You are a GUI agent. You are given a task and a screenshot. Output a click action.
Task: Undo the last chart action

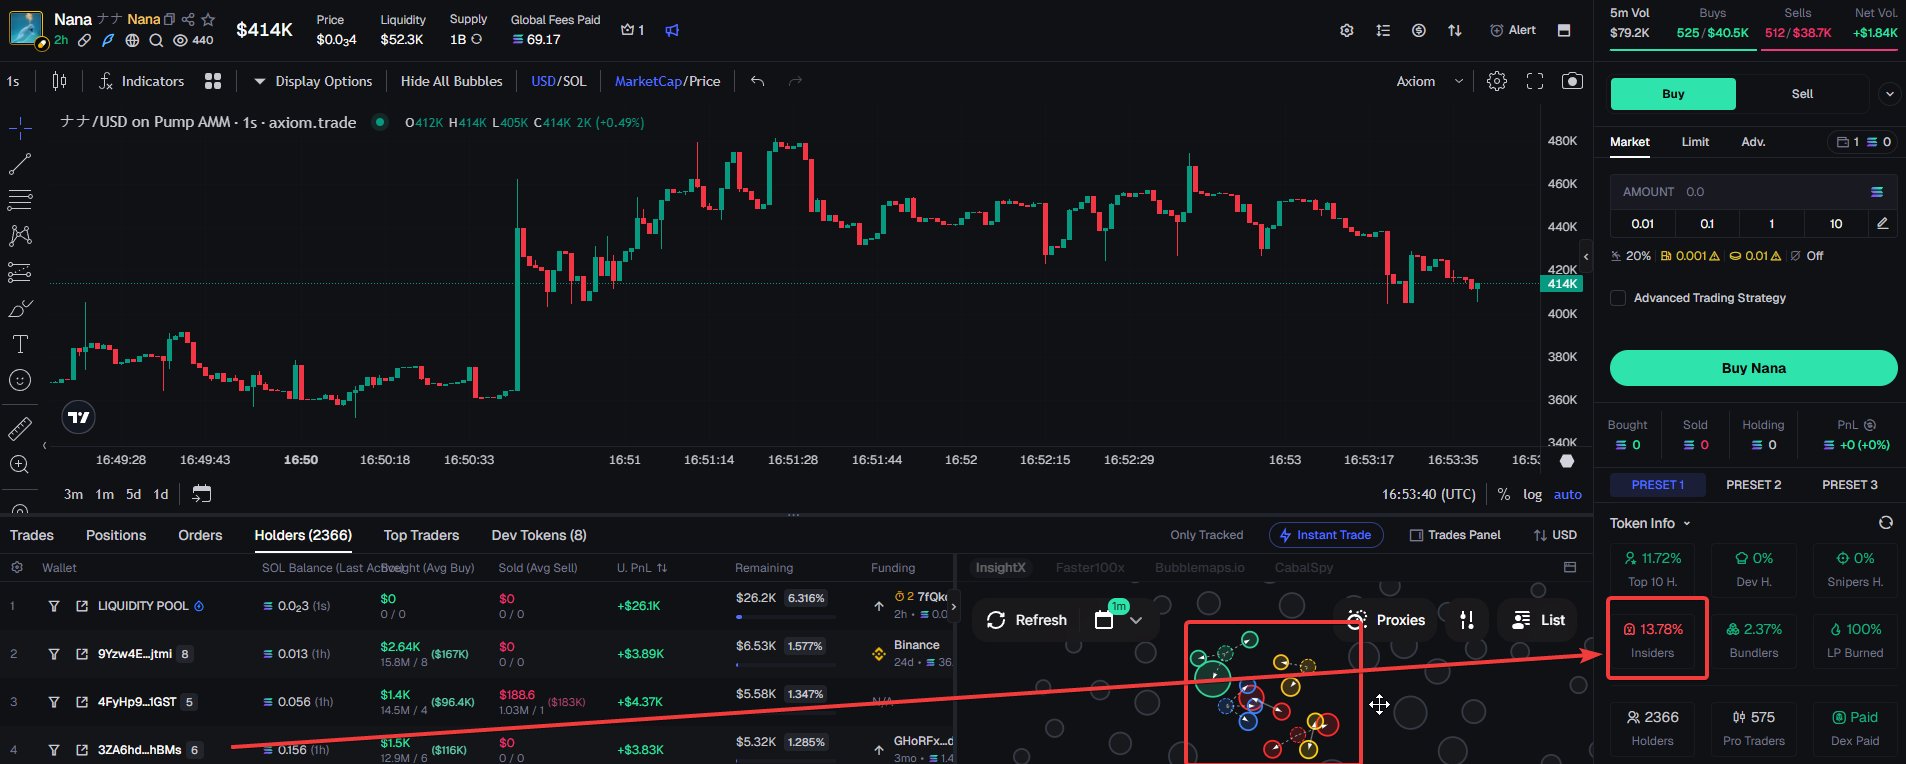tap(758, 81)
